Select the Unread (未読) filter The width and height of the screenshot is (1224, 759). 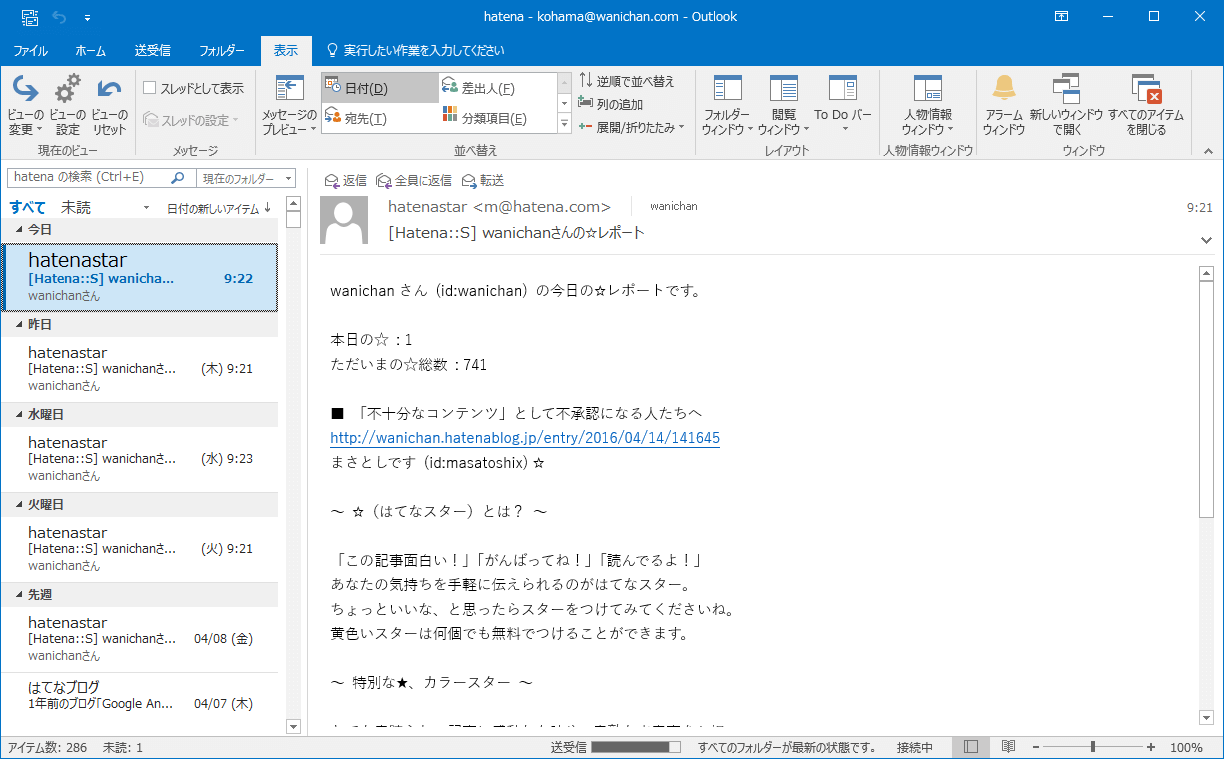click(x=76, y=207)
